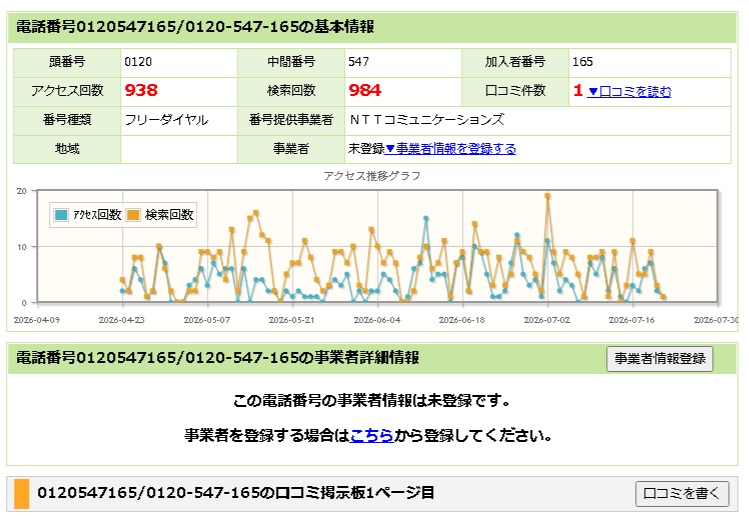Click the 2026-04-09 axis label
The image size is (749, 516).
[36, 320]
